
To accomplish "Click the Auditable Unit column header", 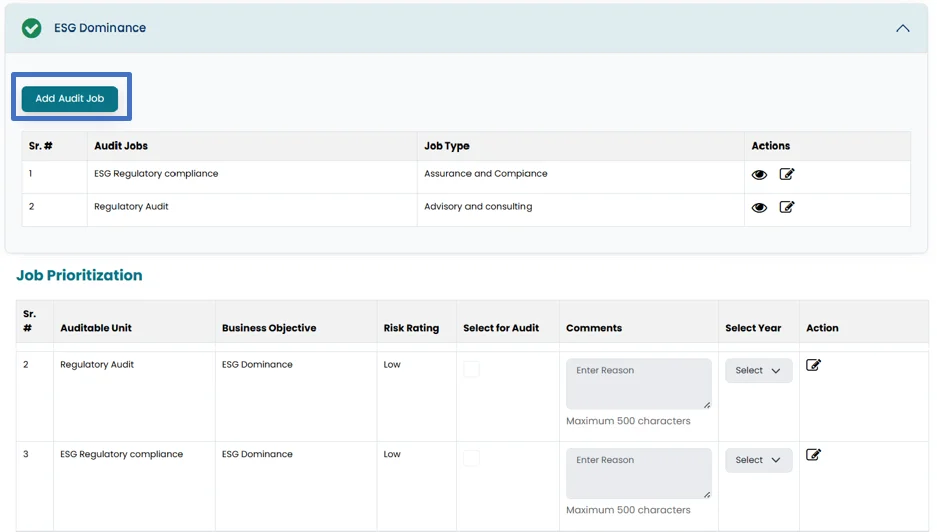I will (96, 328).
